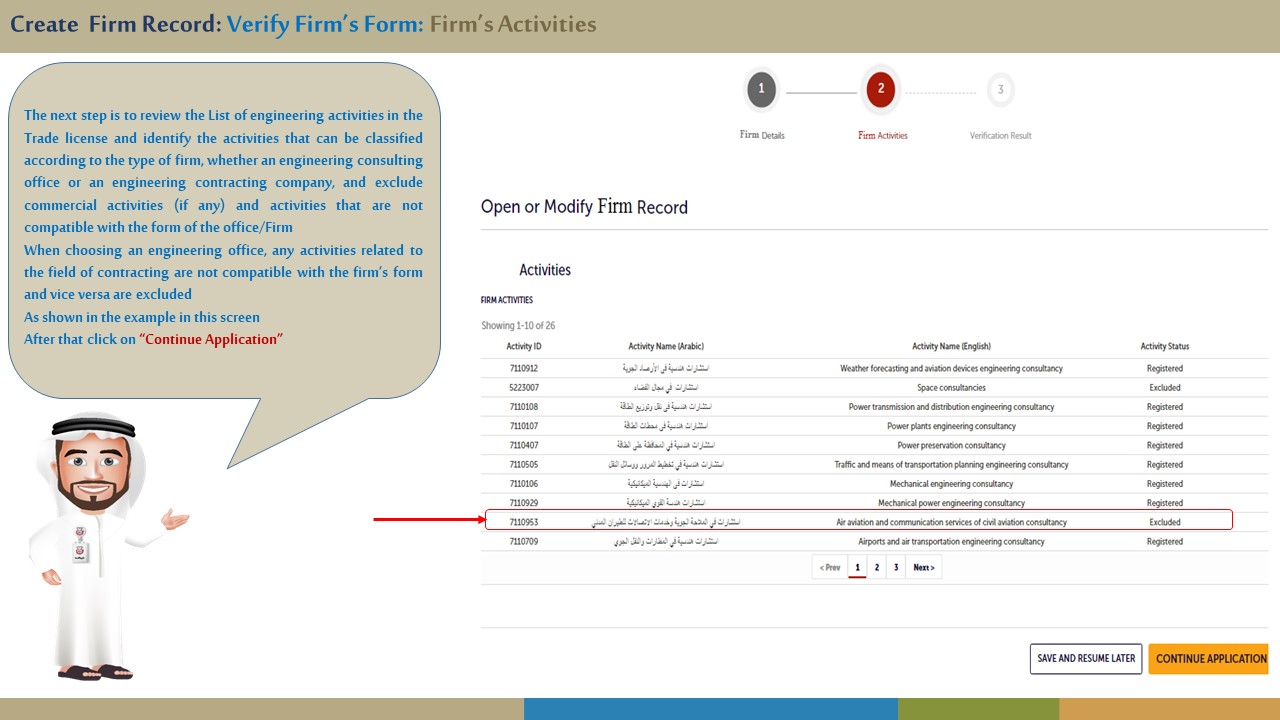The height and width of the screenshot is (720, 1280).
Task: Select Mechanical engineering consultancy row
Action: (951, 484)
